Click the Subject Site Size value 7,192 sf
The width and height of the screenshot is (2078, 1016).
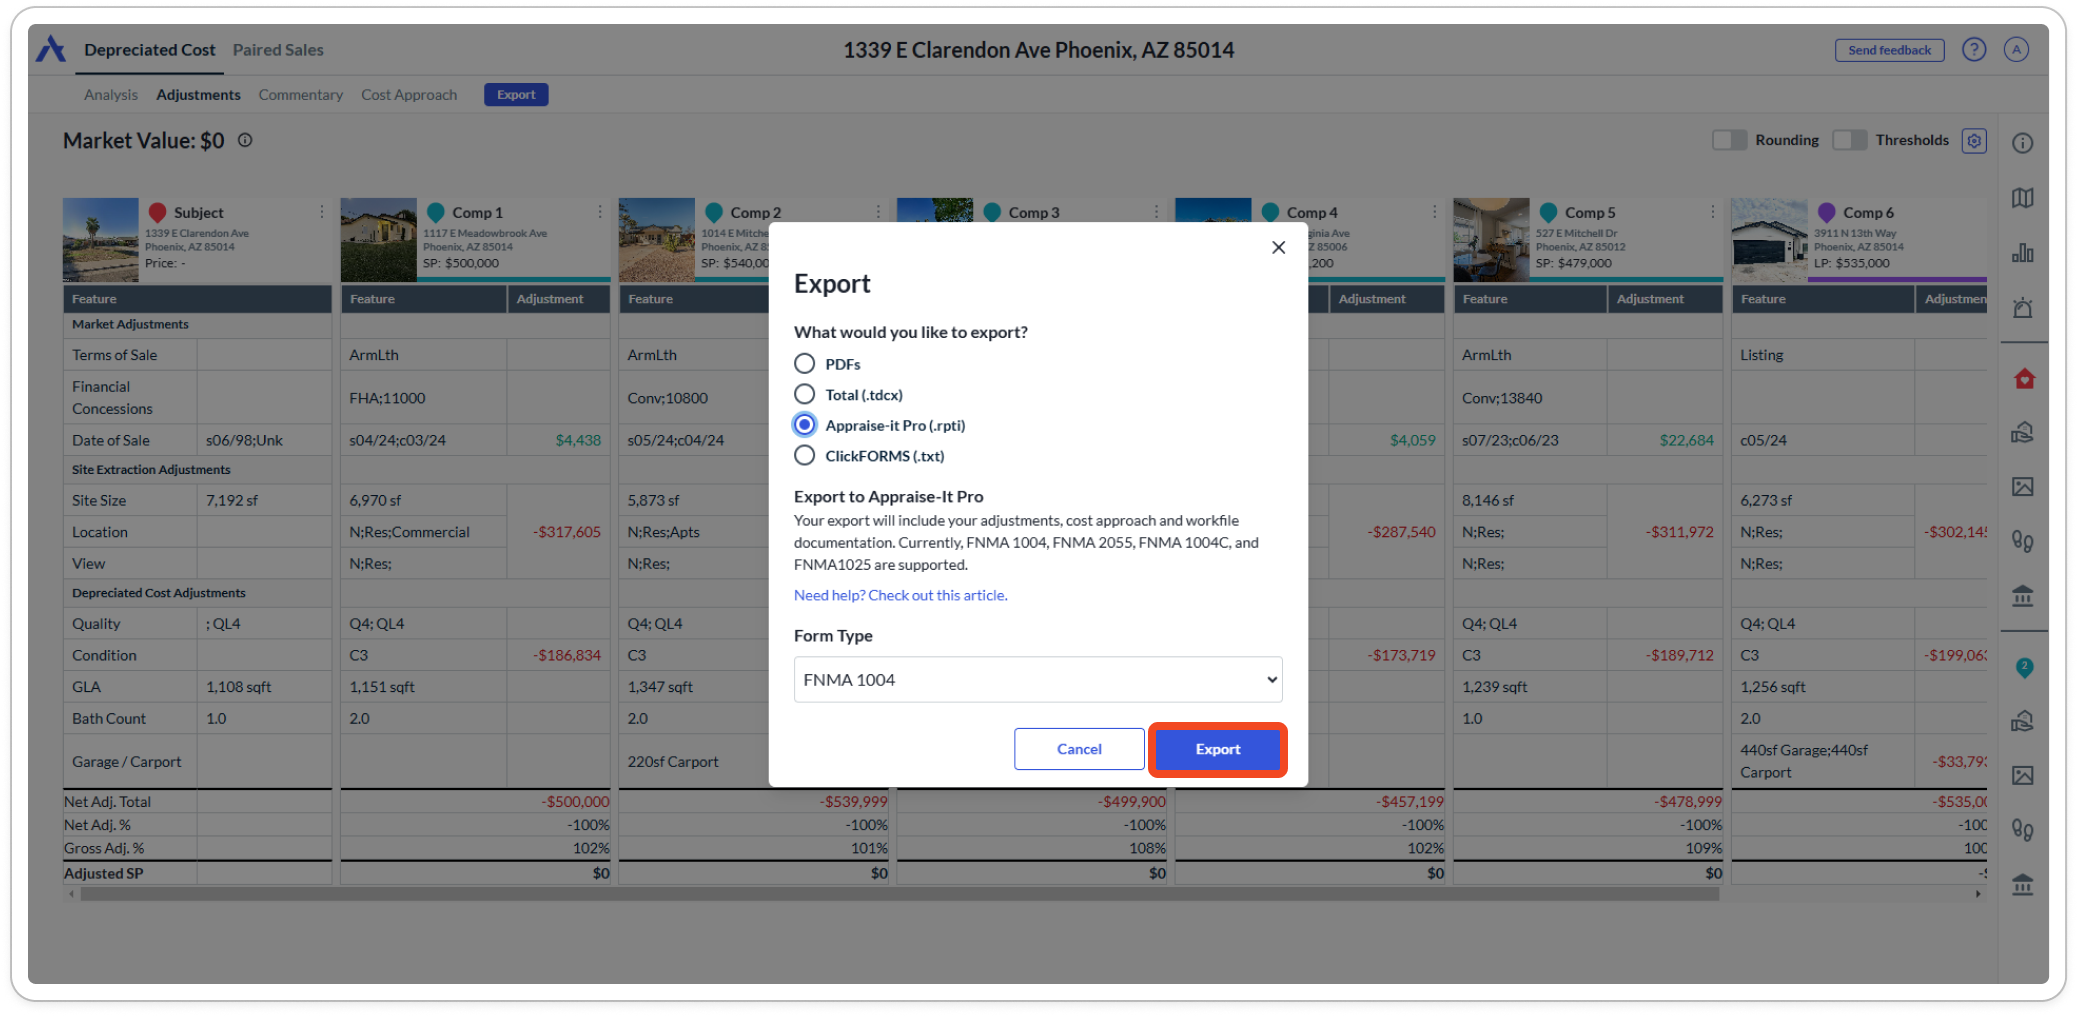tap(232, 500)
